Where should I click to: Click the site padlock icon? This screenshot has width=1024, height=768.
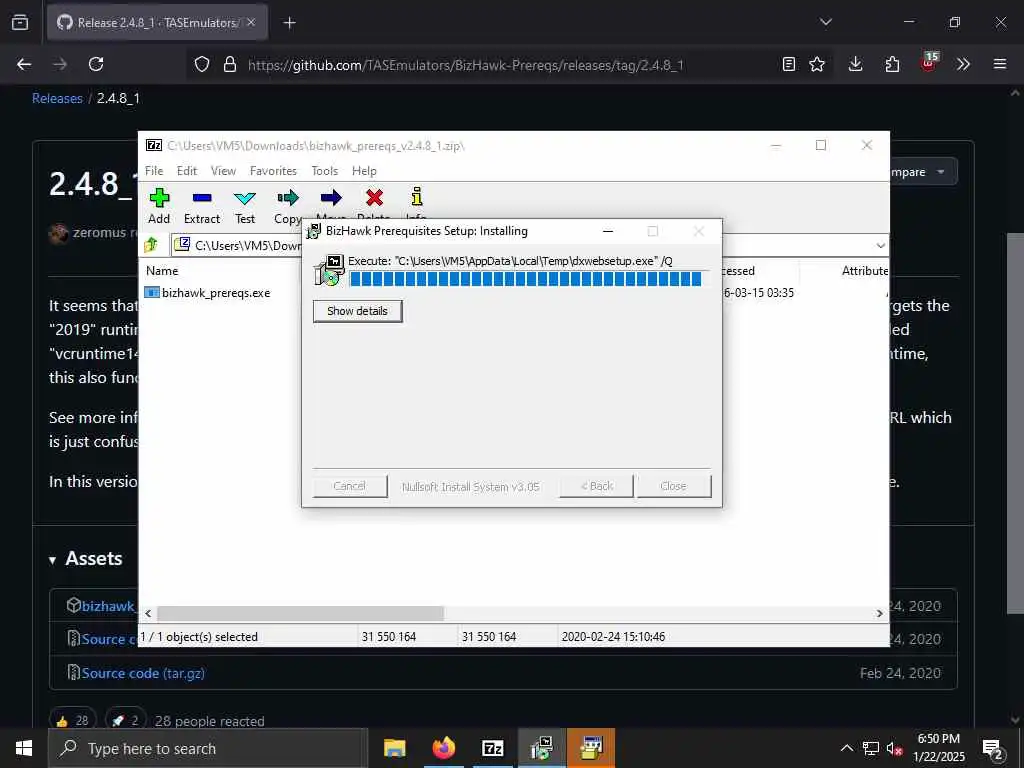(x=229, y=65)
